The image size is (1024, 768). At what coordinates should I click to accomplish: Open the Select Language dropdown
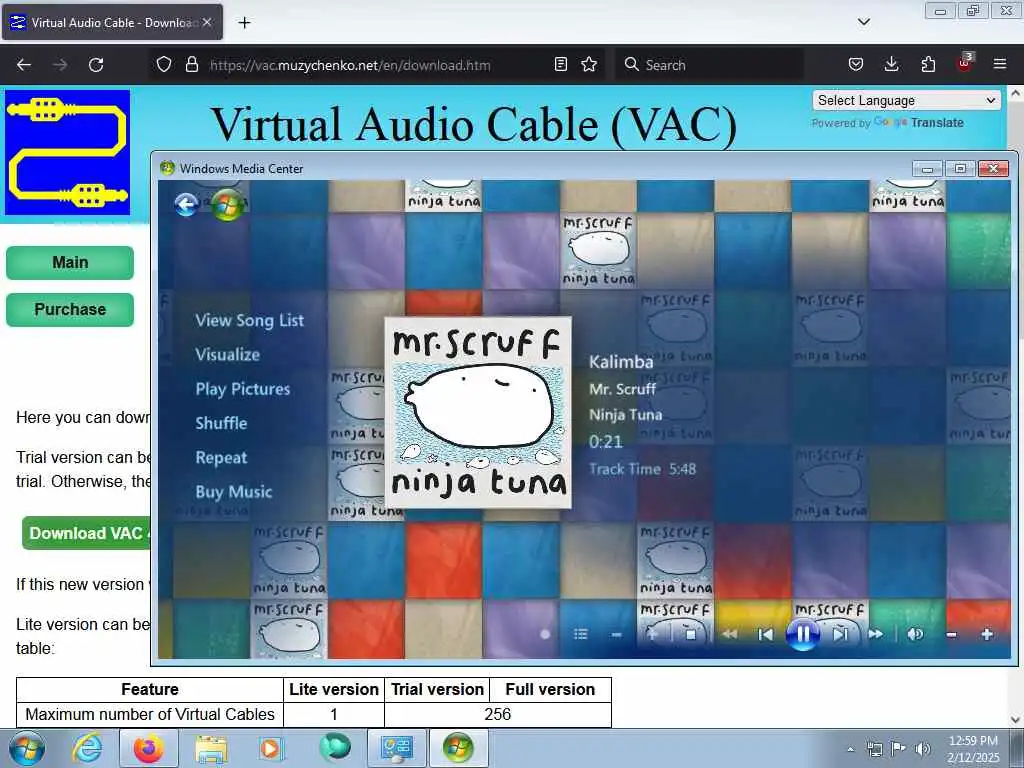pos(906,101)
